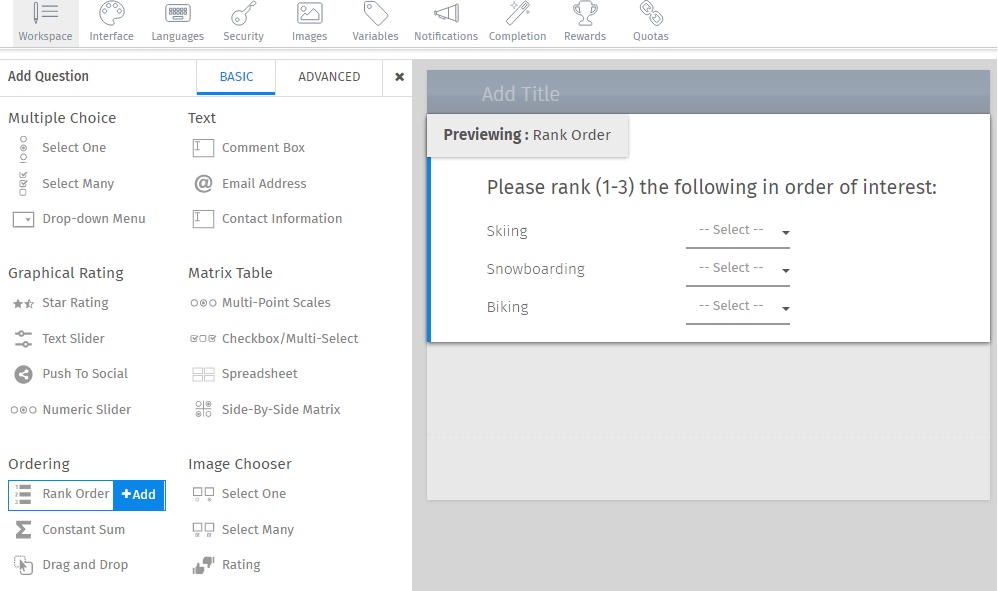Open the Biking rank Select dropdown
Image resolution: width=998 pixels, height=591 pixels.
[737, 306]
